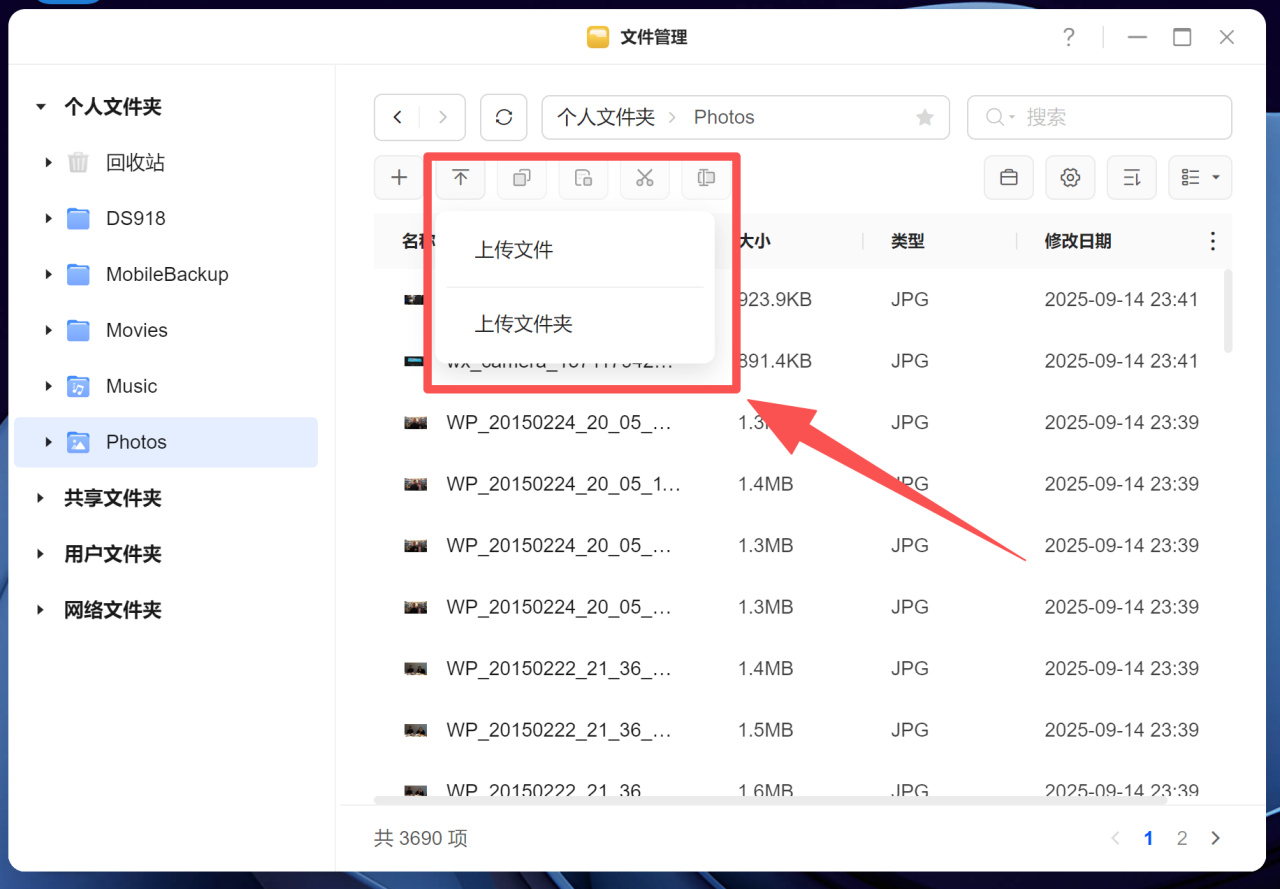Click the 923.9KB size cell
Screen dimensions: 1280x889
(x=775, y=299)
